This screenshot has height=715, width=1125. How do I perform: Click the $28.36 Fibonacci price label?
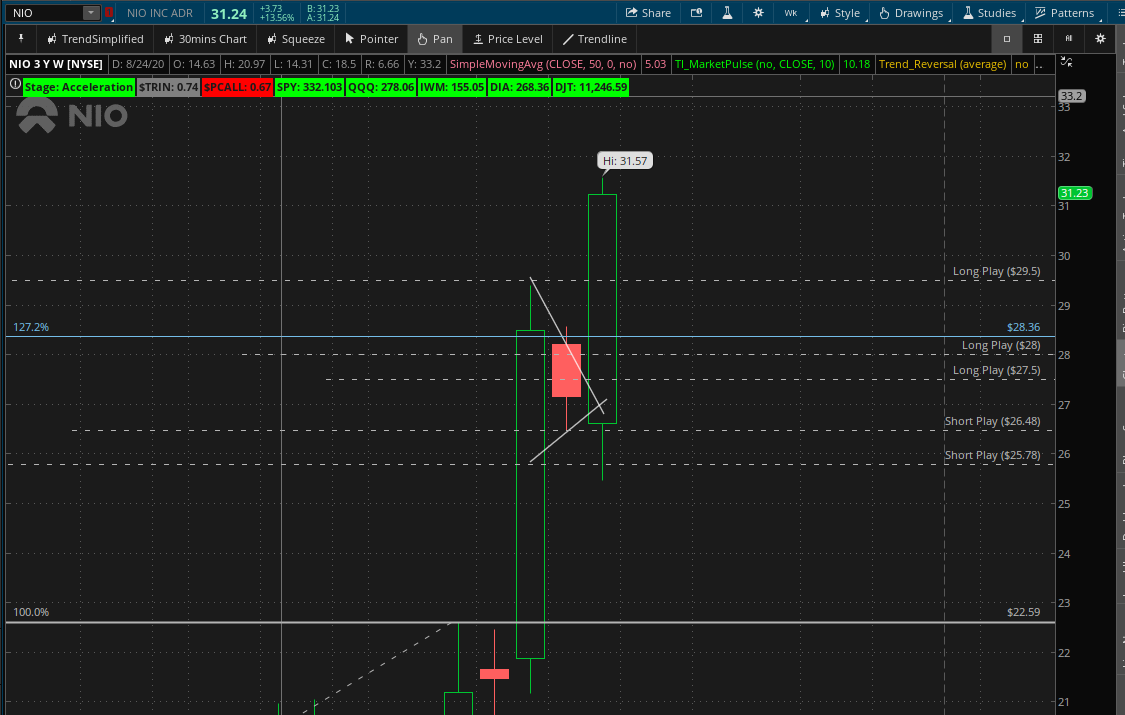1023,327
